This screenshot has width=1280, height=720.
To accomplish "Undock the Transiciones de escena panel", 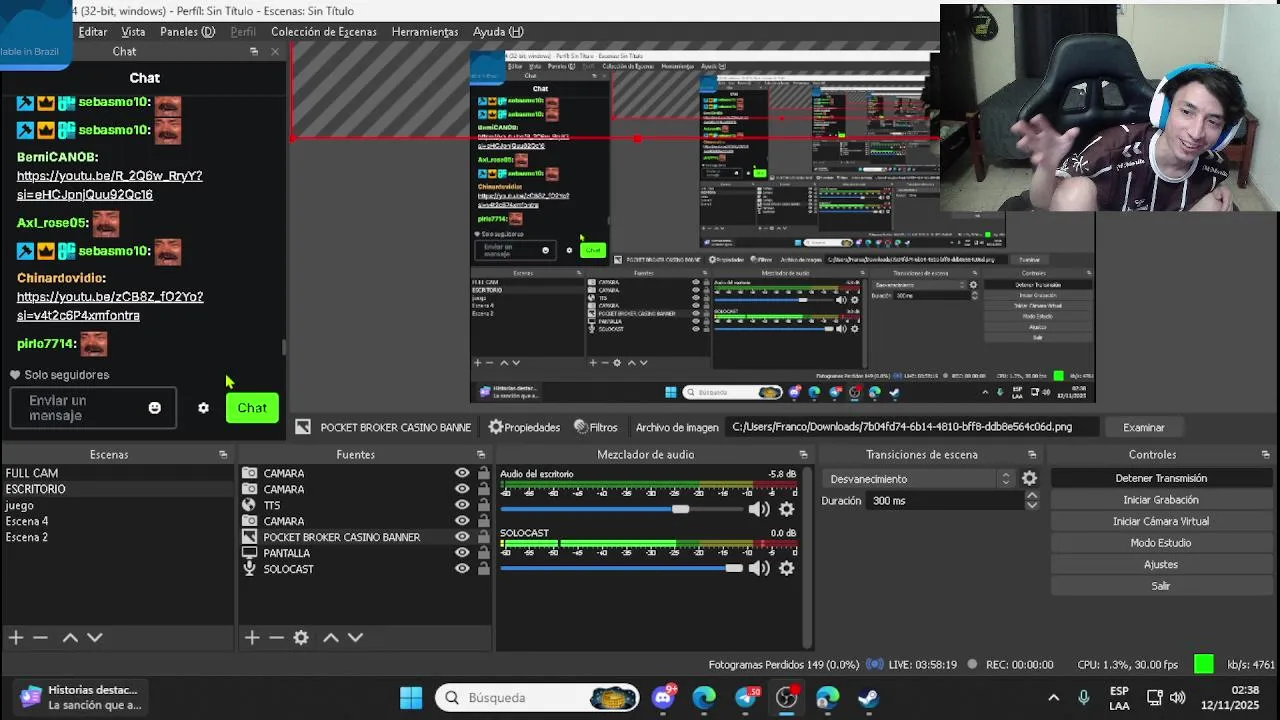I will (x=1032, y=454).
